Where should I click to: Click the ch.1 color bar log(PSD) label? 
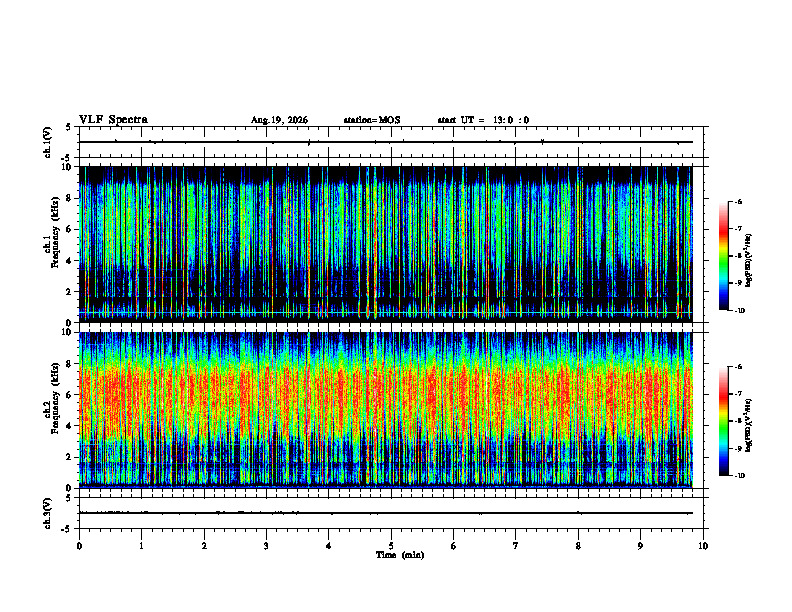(x=749, y=261)
